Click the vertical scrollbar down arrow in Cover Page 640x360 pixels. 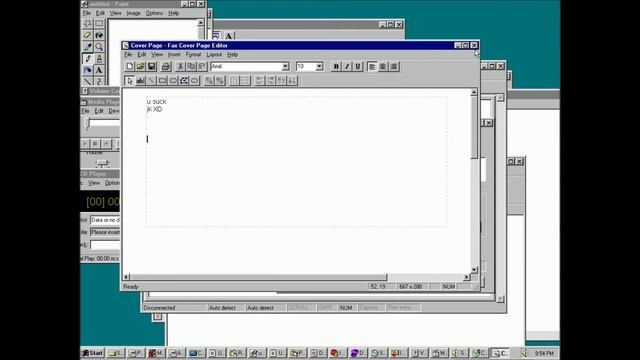pos(474,269)
